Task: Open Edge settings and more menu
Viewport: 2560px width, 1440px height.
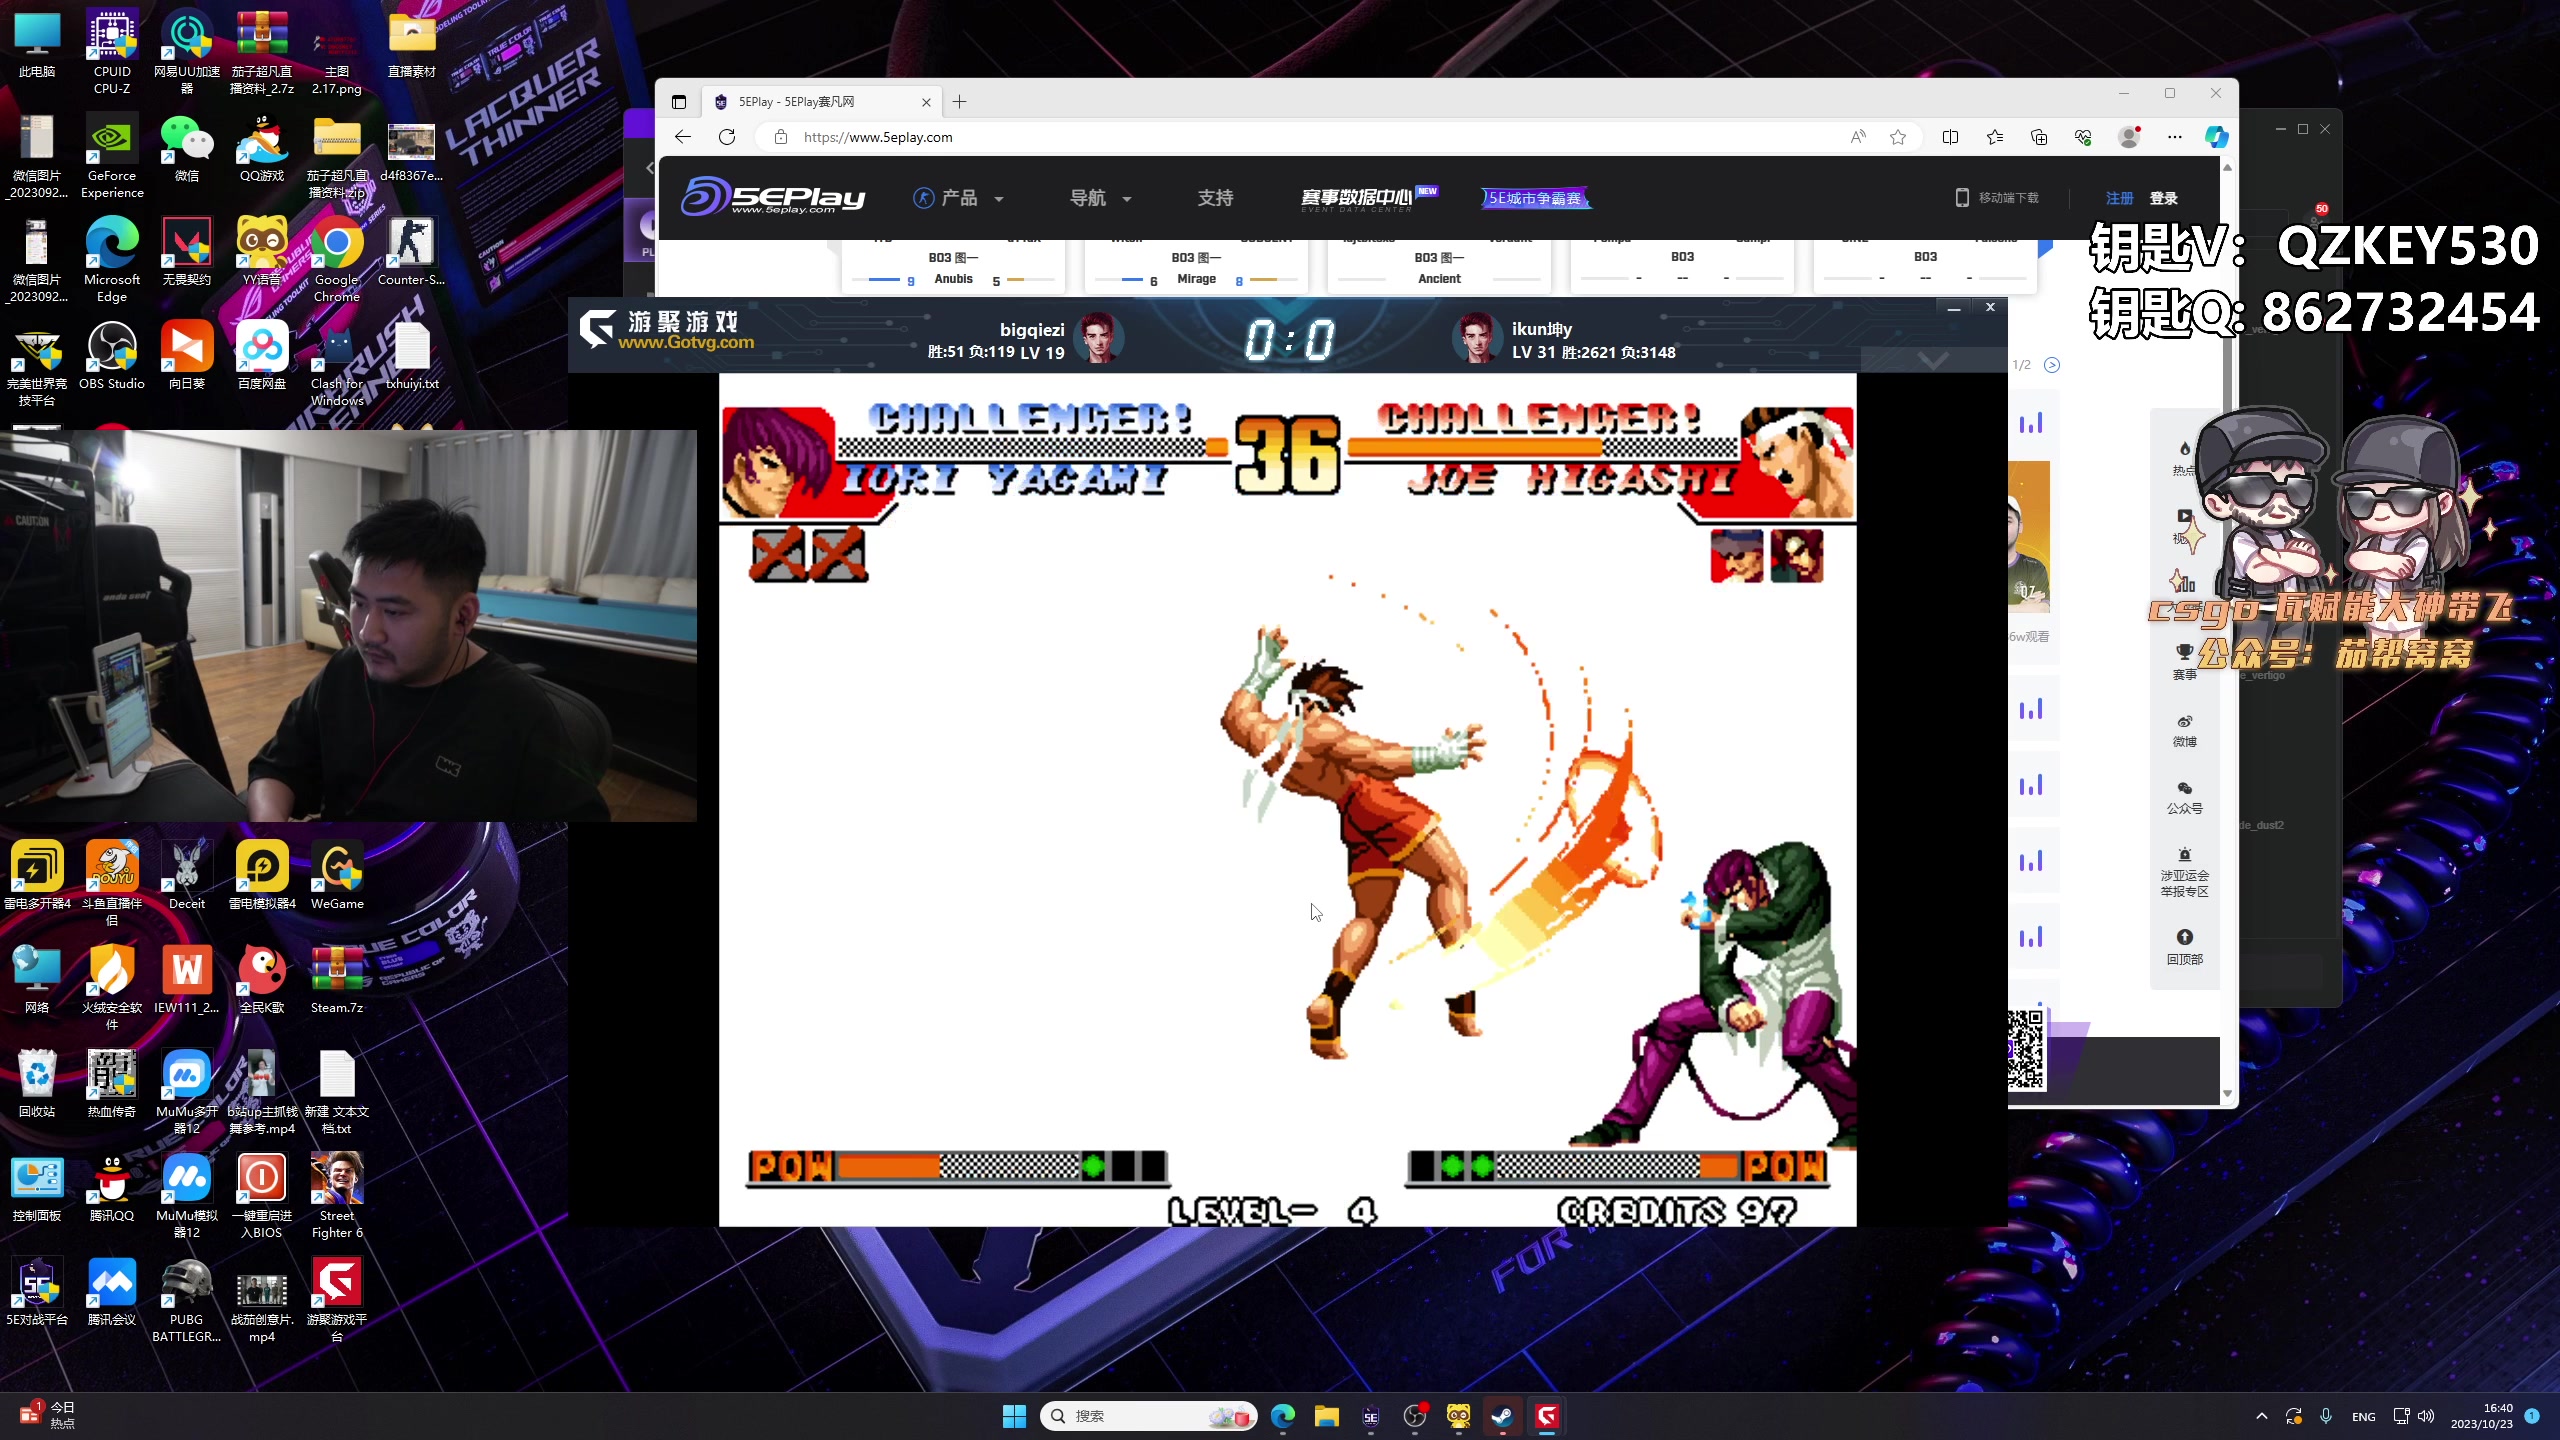Action: click(x=2175, y=137)
